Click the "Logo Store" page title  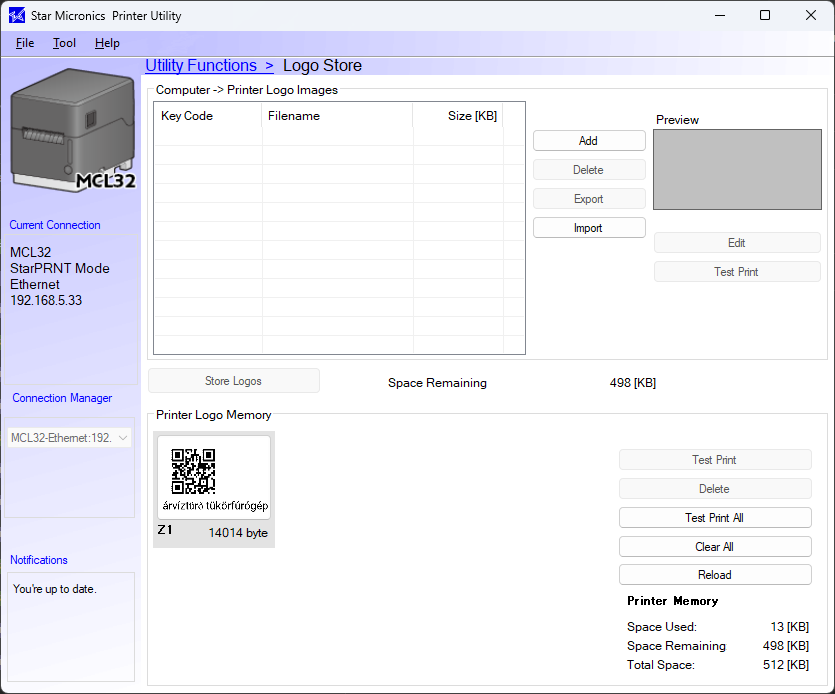click(x=322, y=66)
